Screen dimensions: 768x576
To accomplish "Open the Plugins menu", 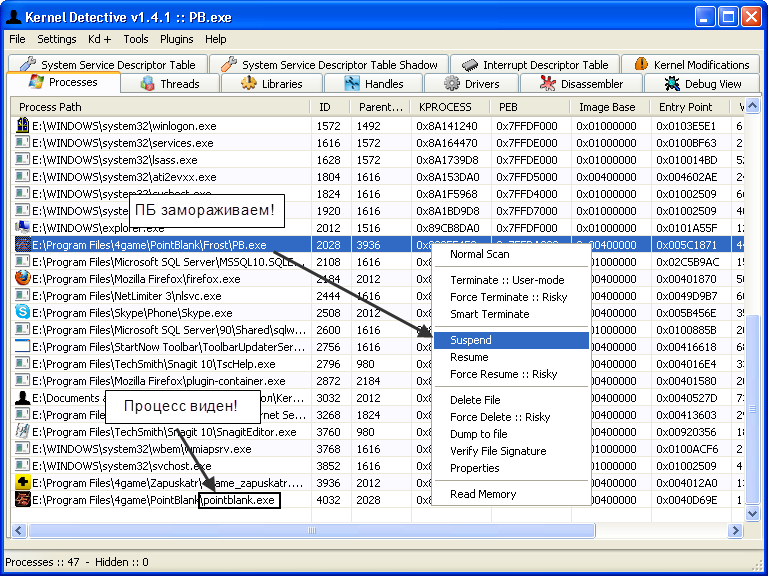I will coord(176,39).
